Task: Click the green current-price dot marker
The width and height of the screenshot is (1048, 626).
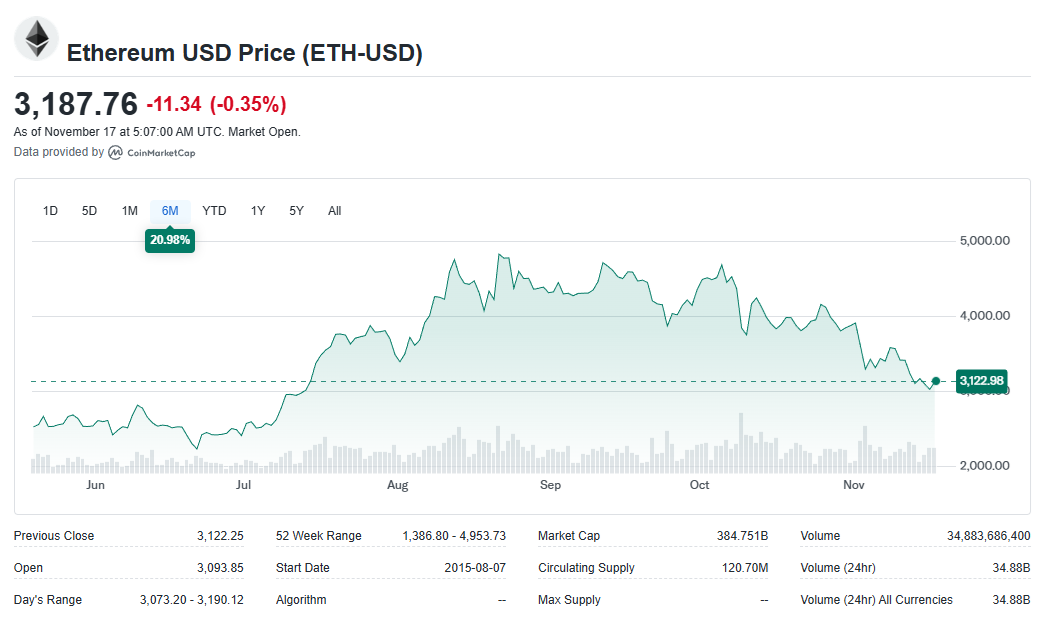Action: point(936,381)
